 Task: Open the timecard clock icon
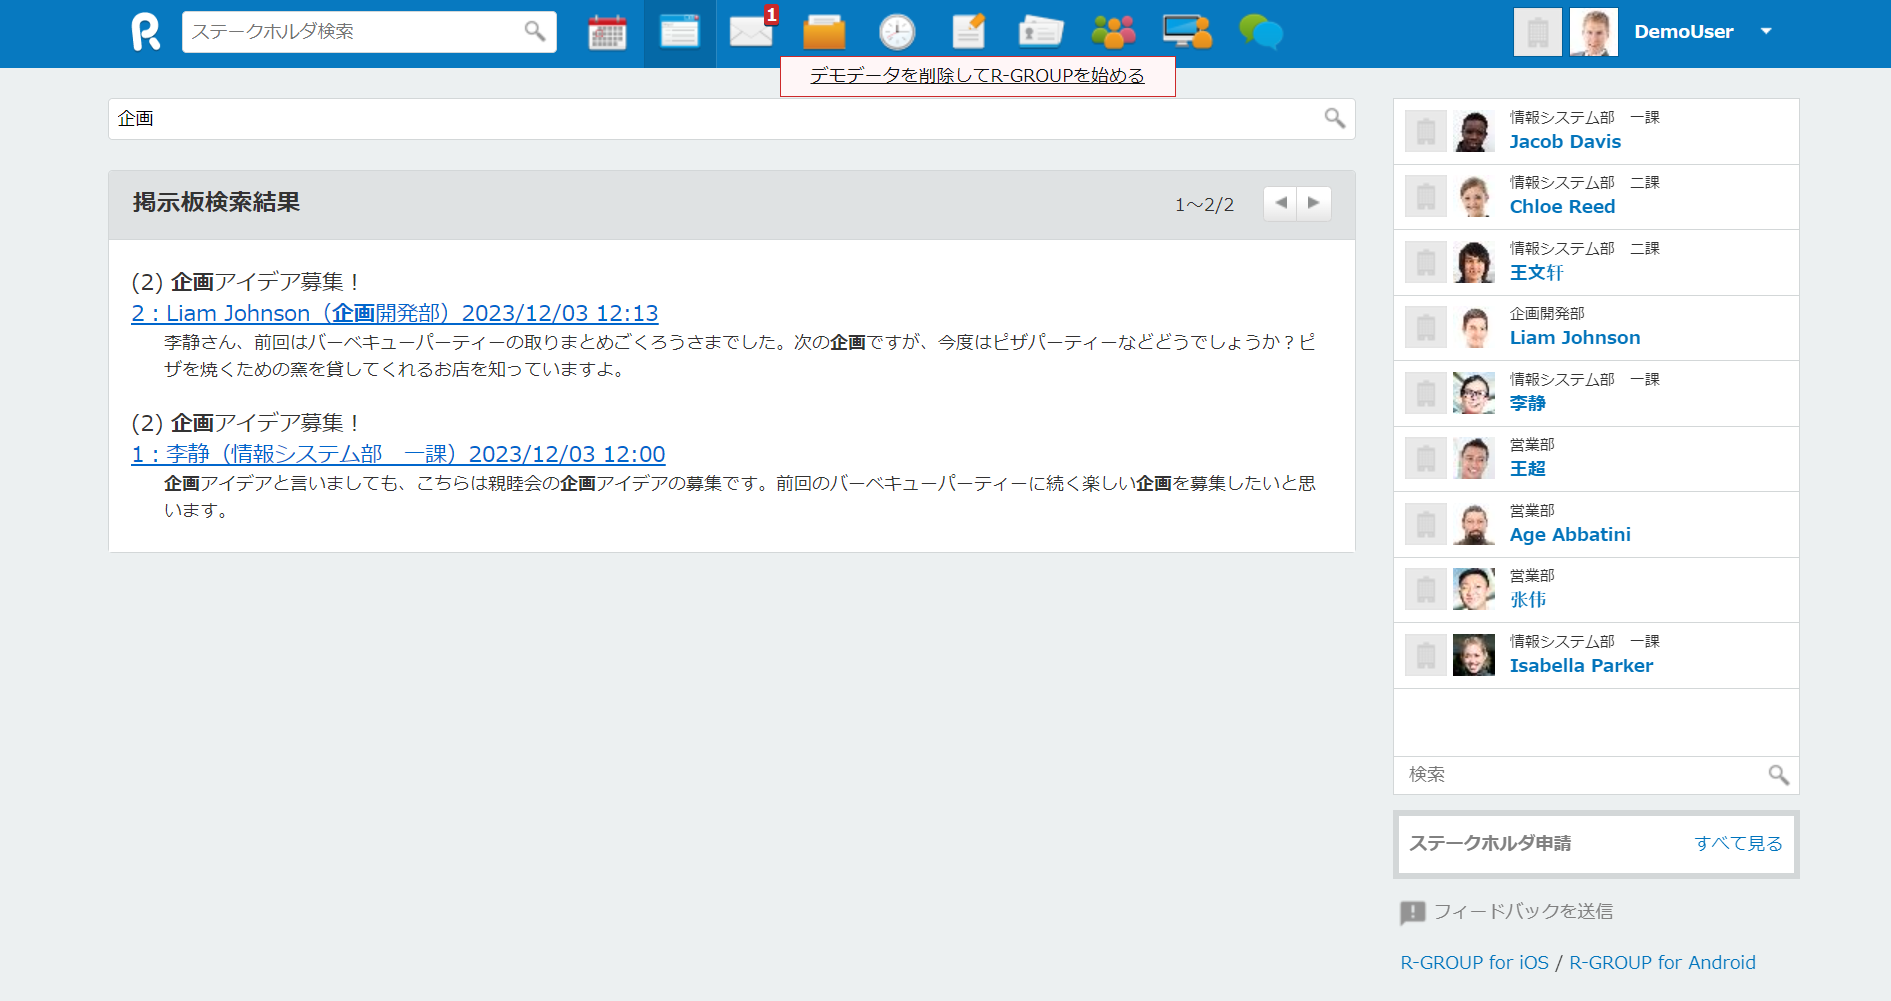tap(896, 31)
